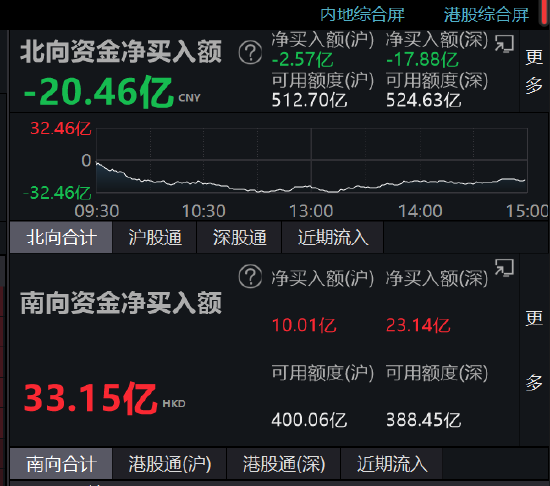This screenshot has width=550, height=486.
Task: Switch to the 沪股通 tab
Action: click(x=155, y=237)
